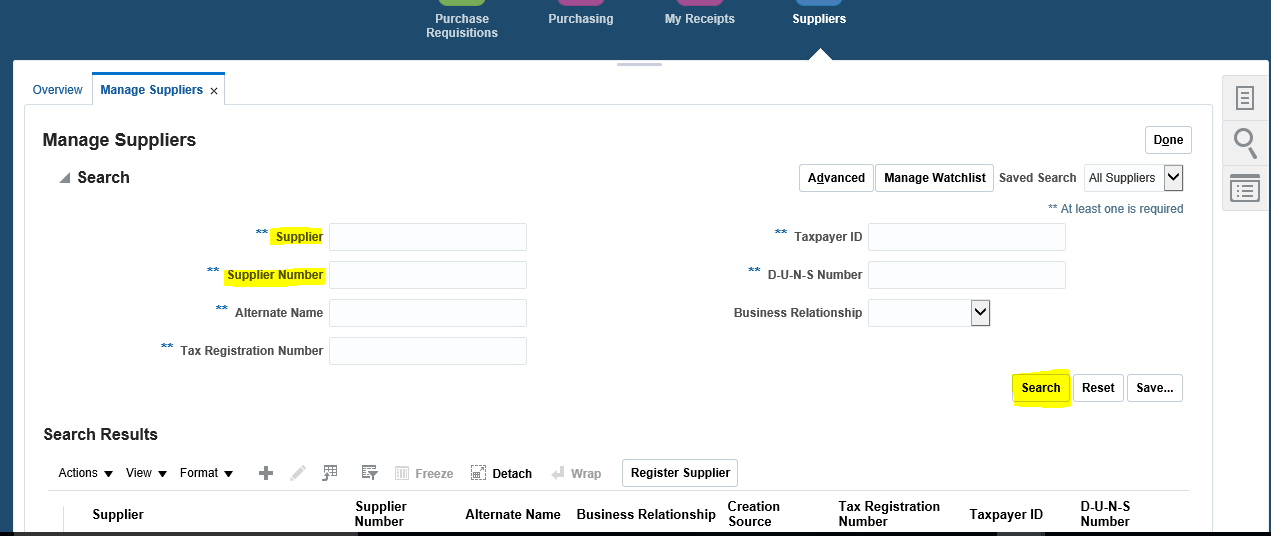Collapse the Search section triangle
Viewport: 1271px width, 536px height.
point(64,178)
